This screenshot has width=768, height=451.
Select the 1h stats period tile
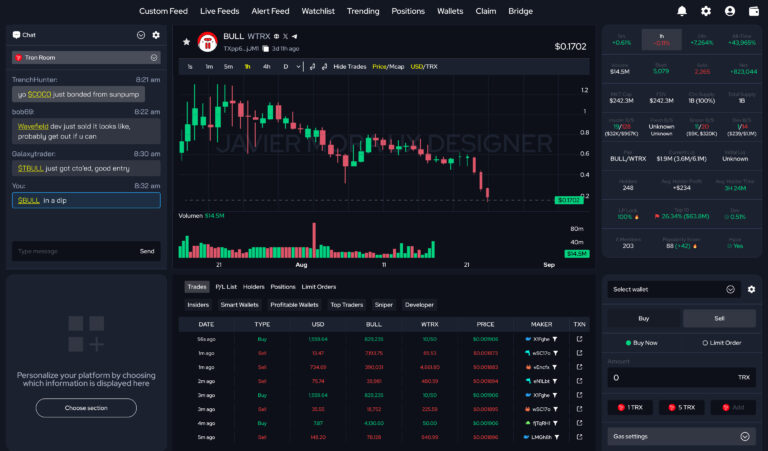(x=661, y=39)
